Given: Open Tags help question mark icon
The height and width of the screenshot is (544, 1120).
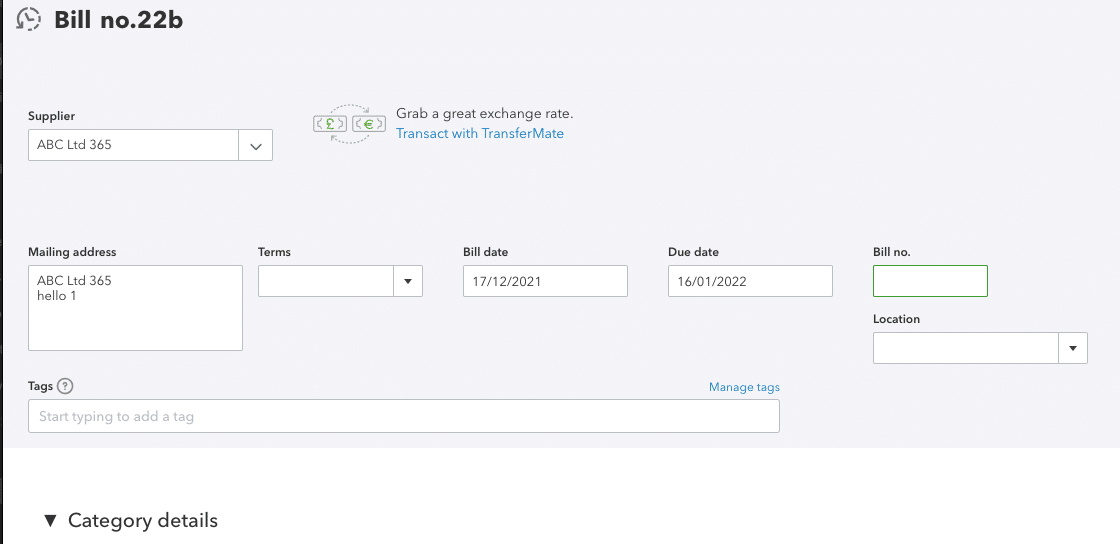Looking at the screenshot, I should tap(66, 386).
